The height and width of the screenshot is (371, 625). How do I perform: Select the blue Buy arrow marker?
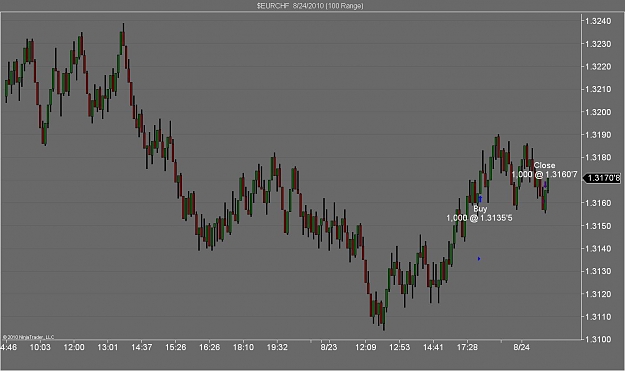click(480, 198)
